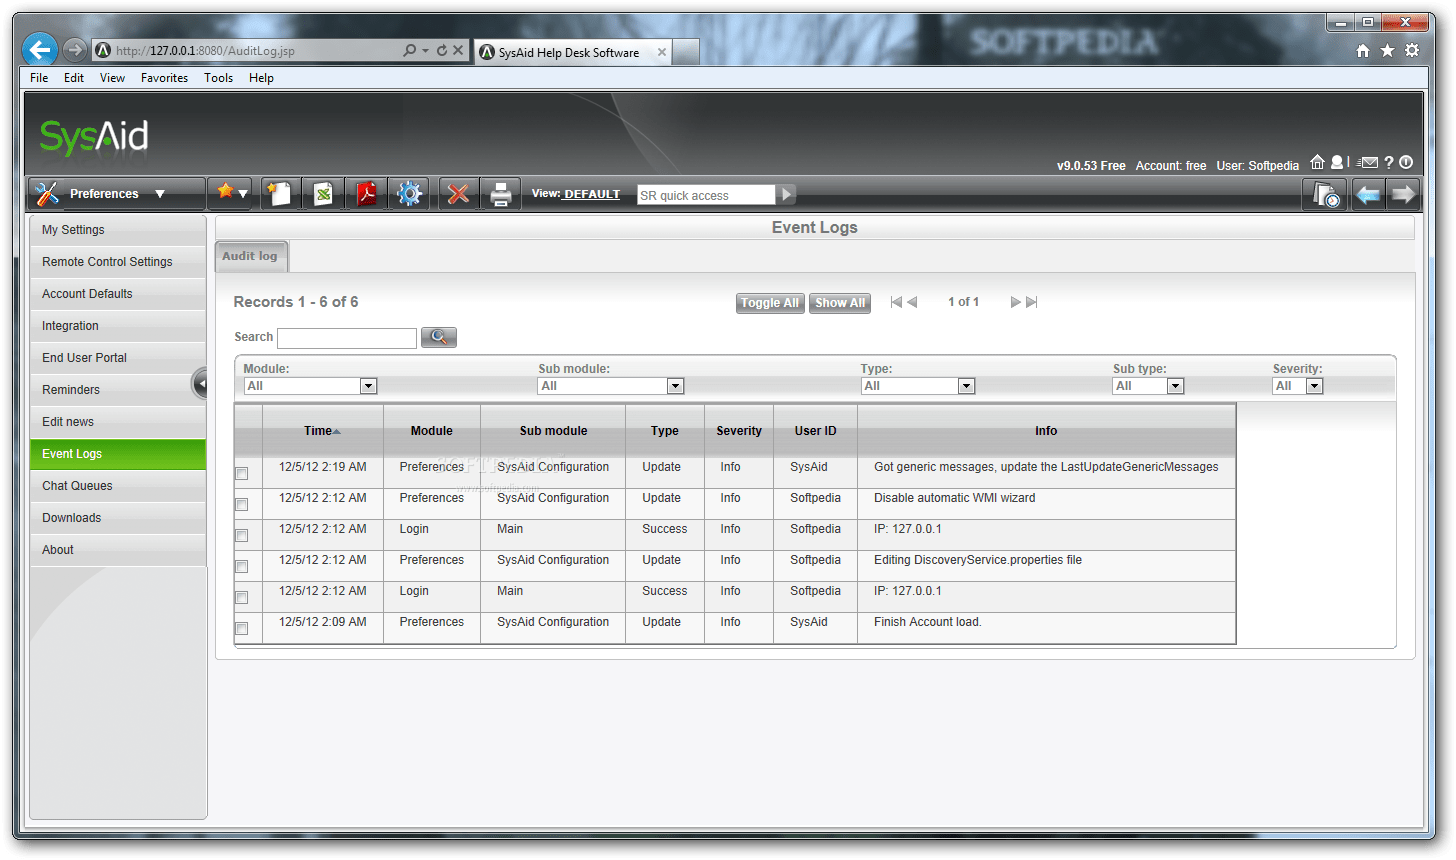Tick the checkbox on the 2:09 AM row
Image resolution: width=1456 pixels, height=860 pixels.
point(240,628)
